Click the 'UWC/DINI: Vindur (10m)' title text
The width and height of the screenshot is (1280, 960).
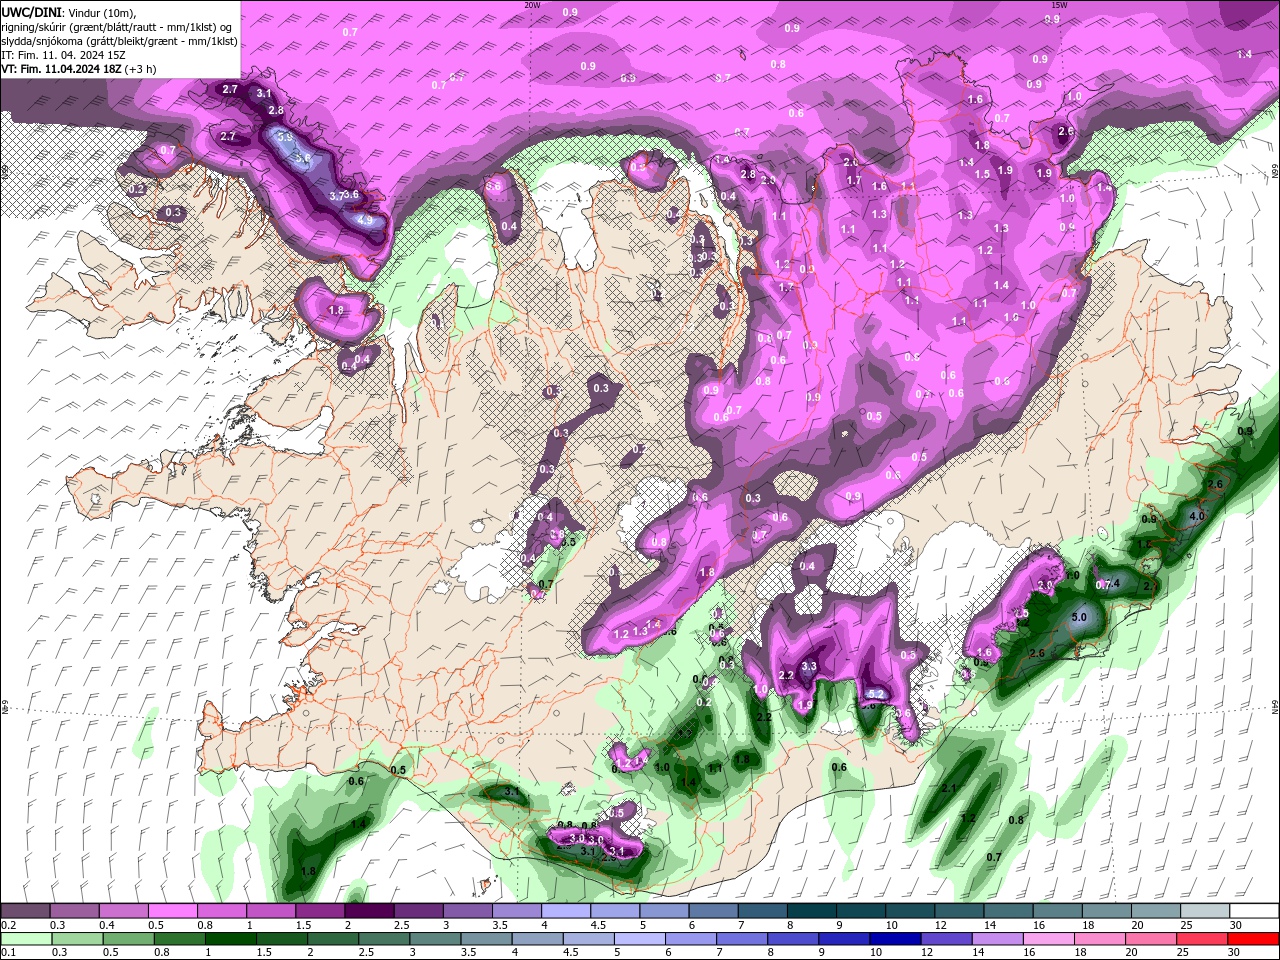tap(70, 12)
